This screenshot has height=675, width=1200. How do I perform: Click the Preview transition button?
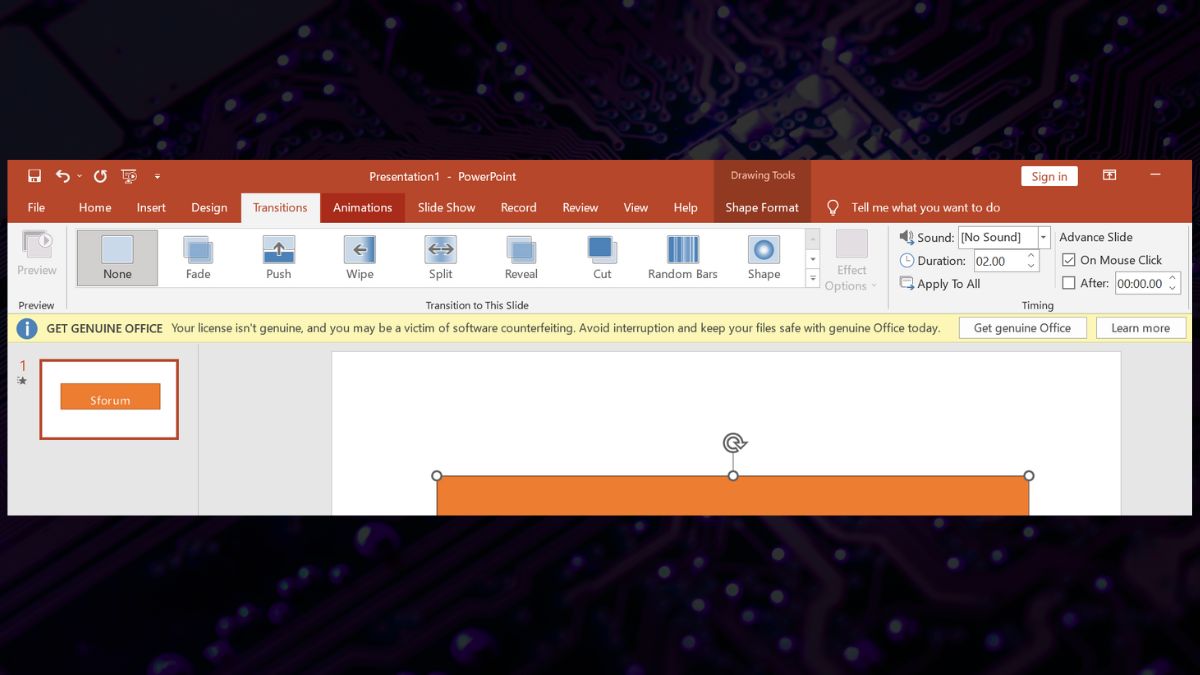click(x=37, y=254)
